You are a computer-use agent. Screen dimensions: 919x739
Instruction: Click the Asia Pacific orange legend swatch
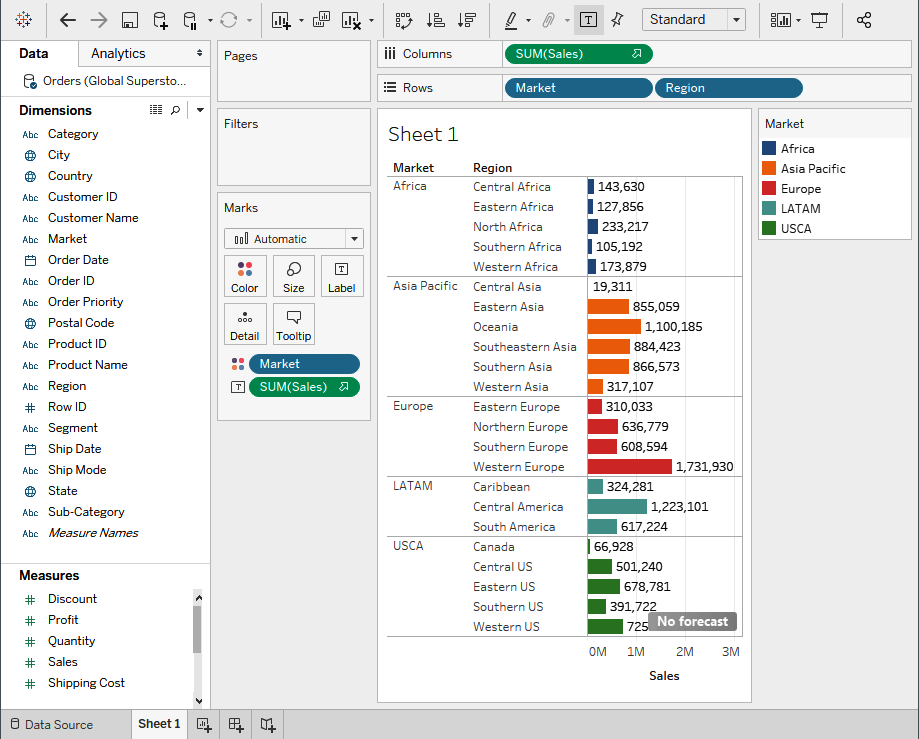(x=769, y=169)
